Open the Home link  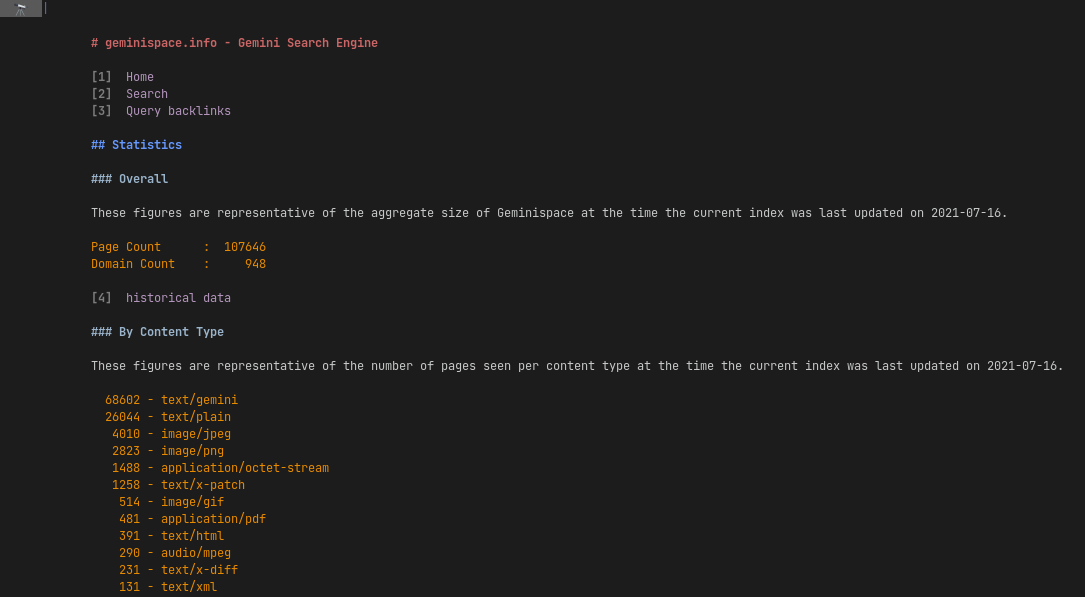point(140,77)
